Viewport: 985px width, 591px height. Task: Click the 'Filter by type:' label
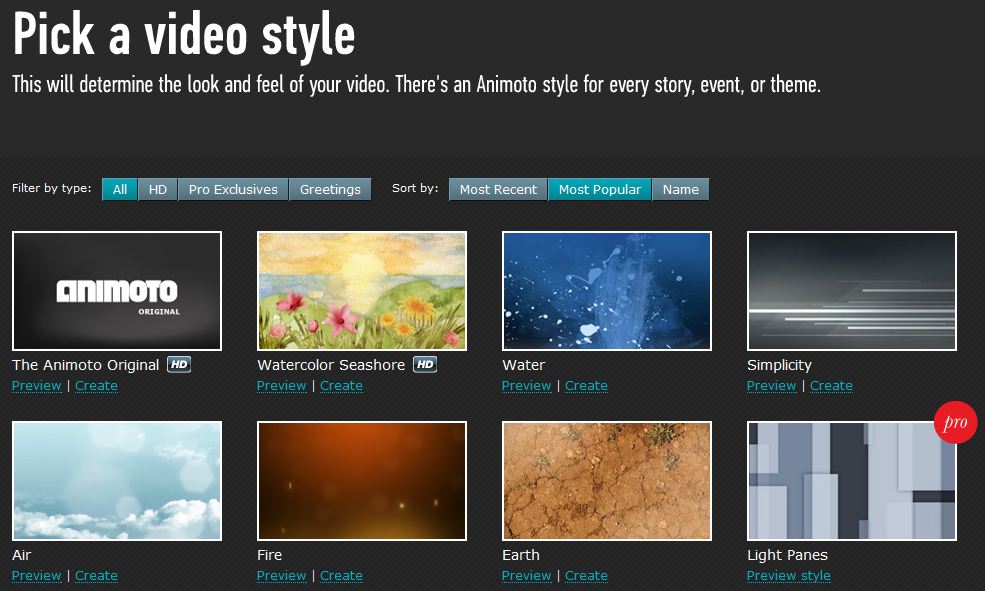click(x=52, y=188)
